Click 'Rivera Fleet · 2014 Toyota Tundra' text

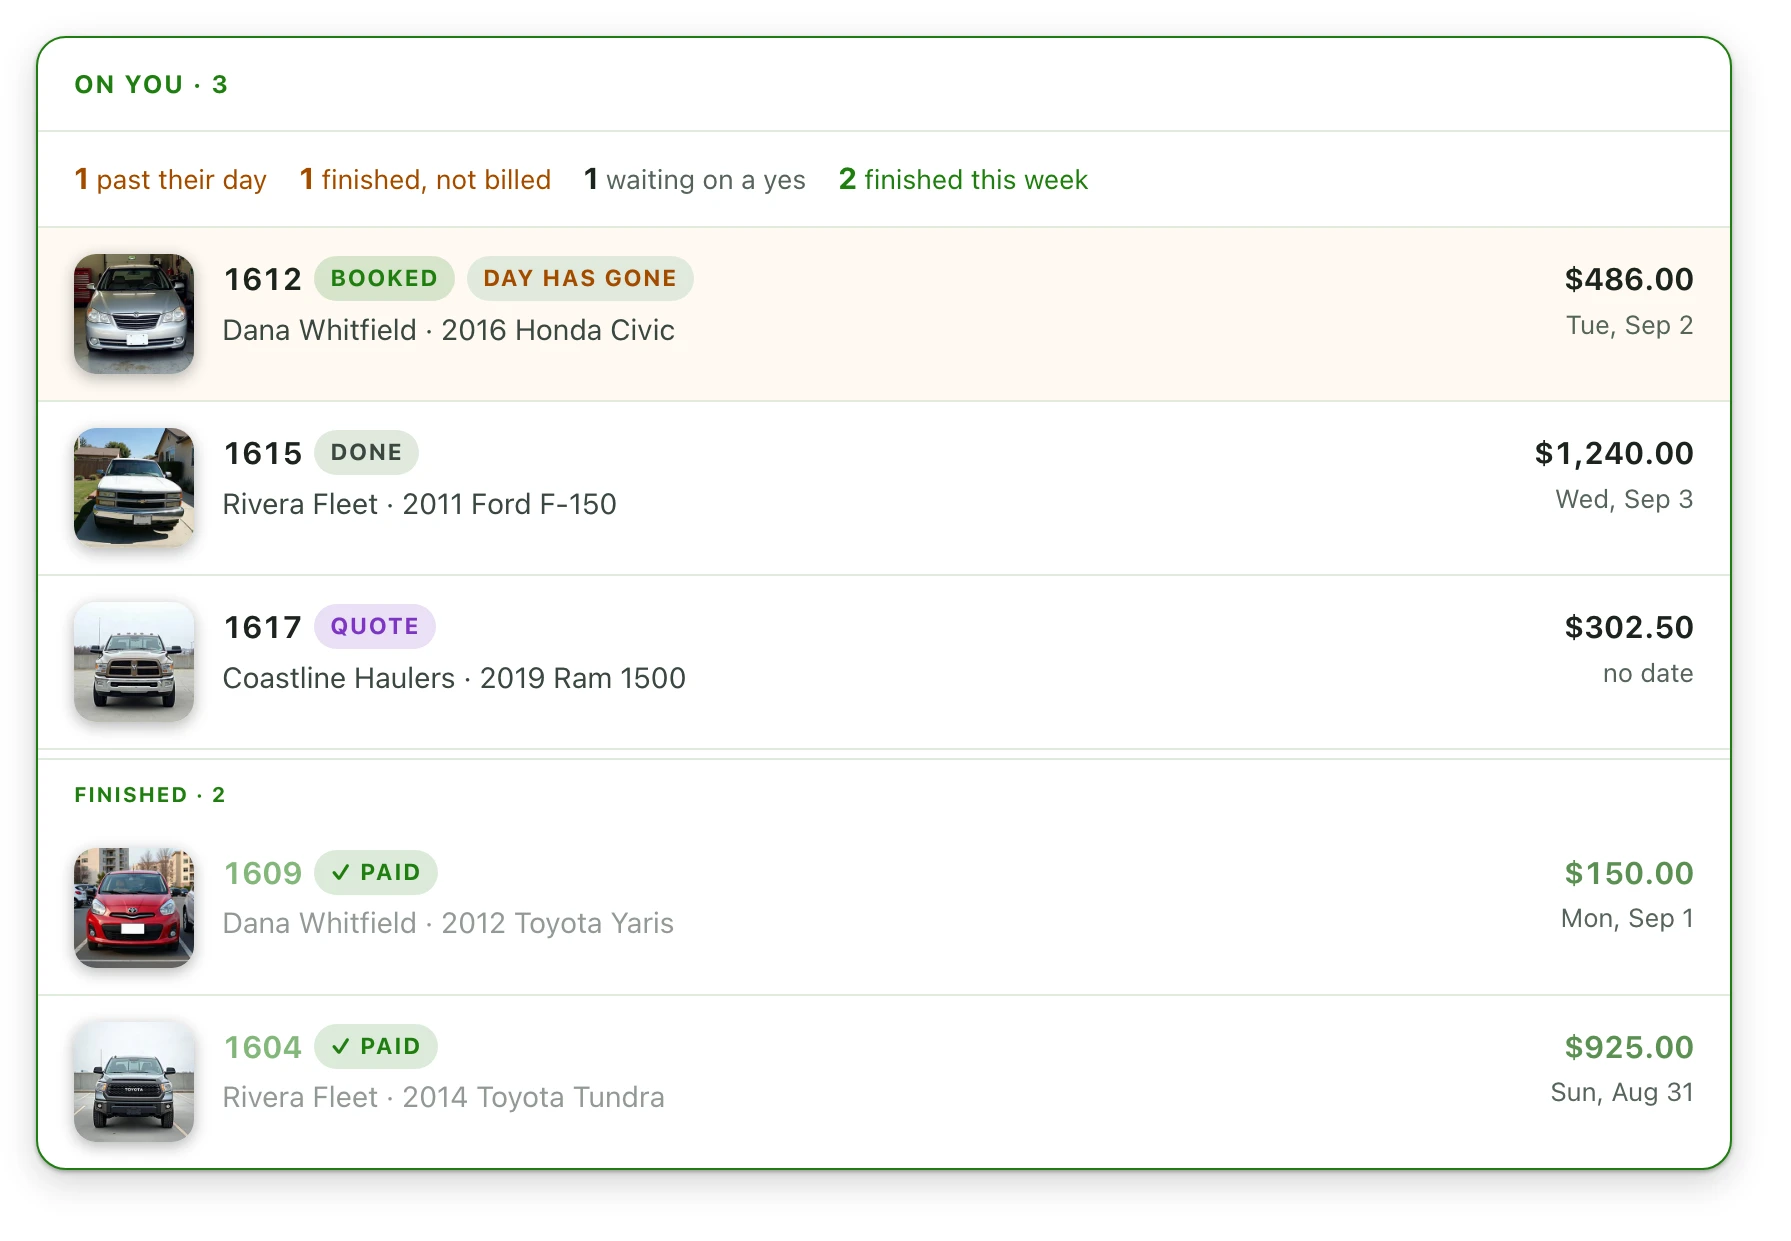(444, 1097)
